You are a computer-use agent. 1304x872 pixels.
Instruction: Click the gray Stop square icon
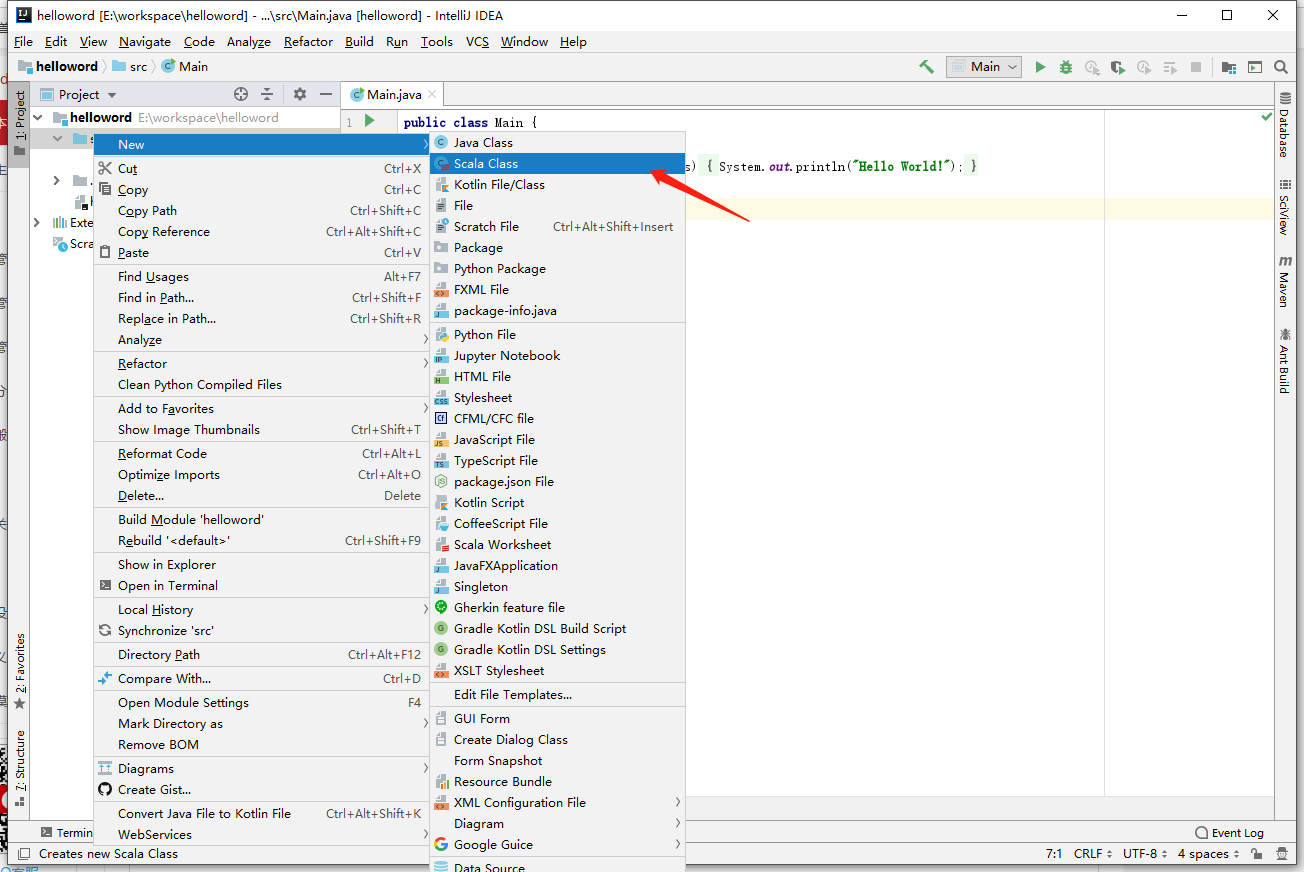coord(1196,67)
